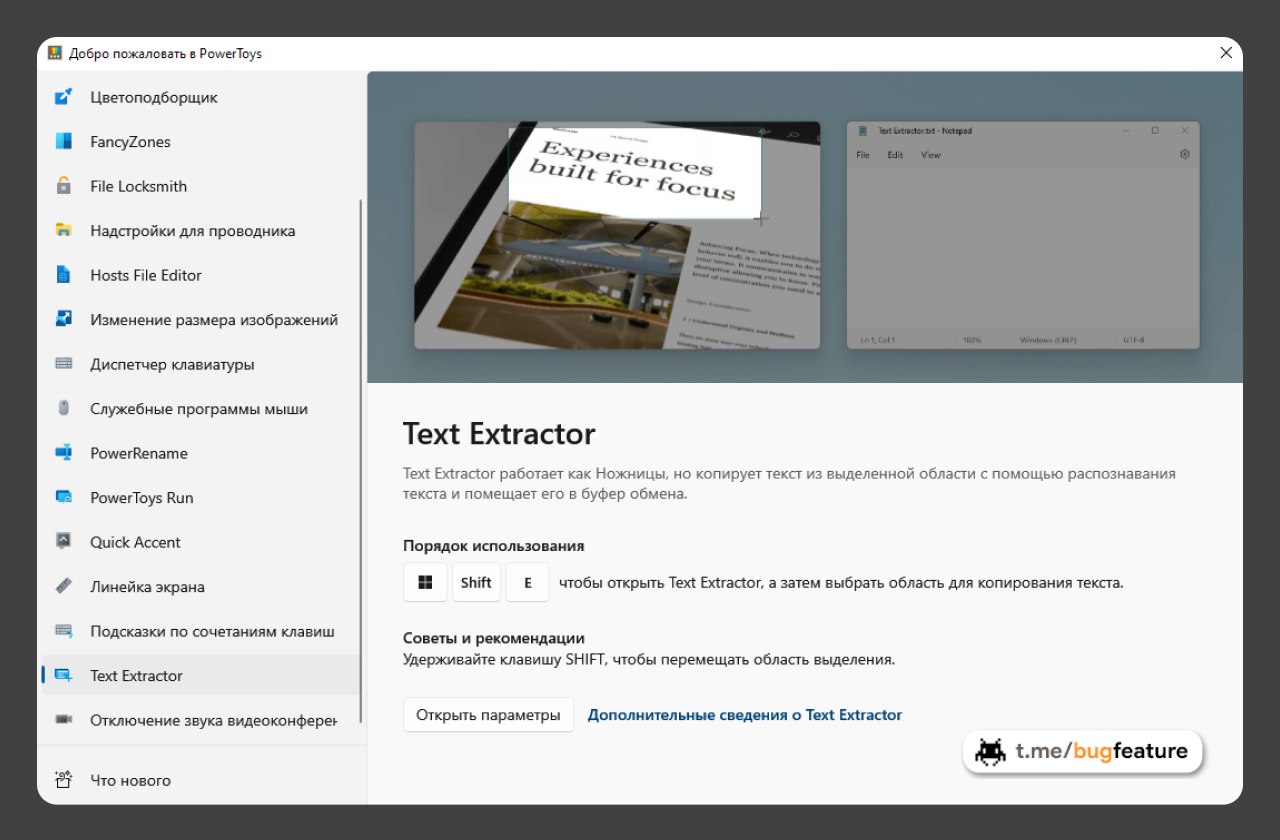Viewport: 1280px width, 840px height.
Task: Click the Служебные программы мыши mouse icon
Action: pyautogui.click(x=64, y=408)
